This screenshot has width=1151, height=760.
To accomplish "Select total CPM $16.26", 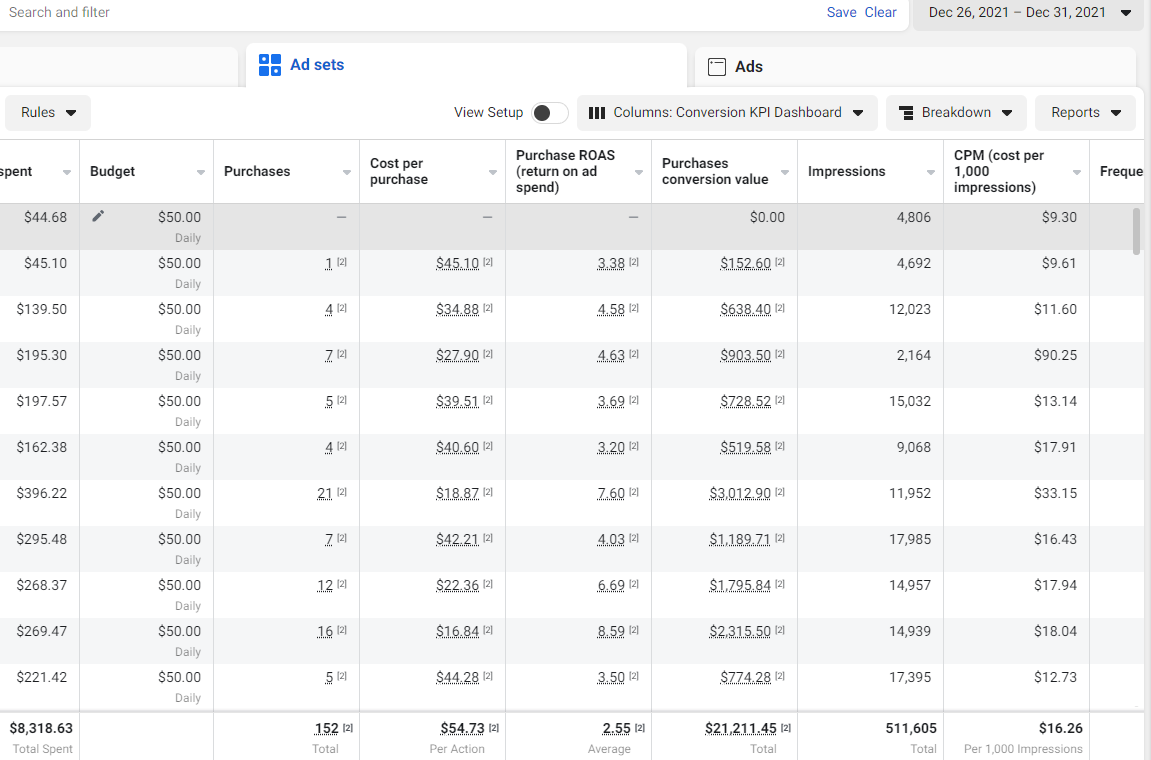I will click(1061, 728).
